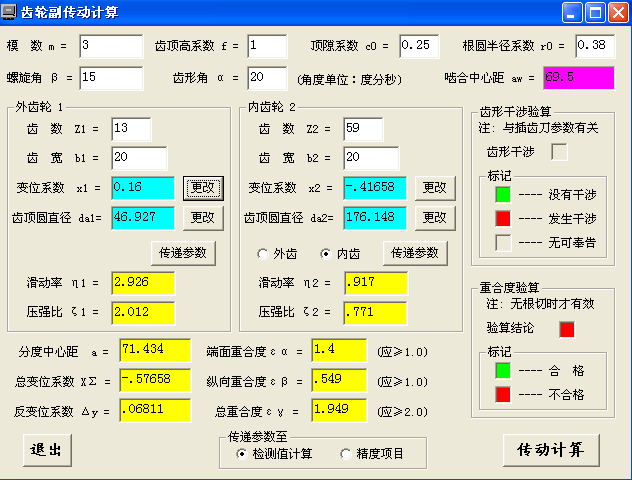This screenshot has height=480, width=632.
Task: Click the 总重合度 εγ field showing 1.949
Action: [x=339, y=410]
